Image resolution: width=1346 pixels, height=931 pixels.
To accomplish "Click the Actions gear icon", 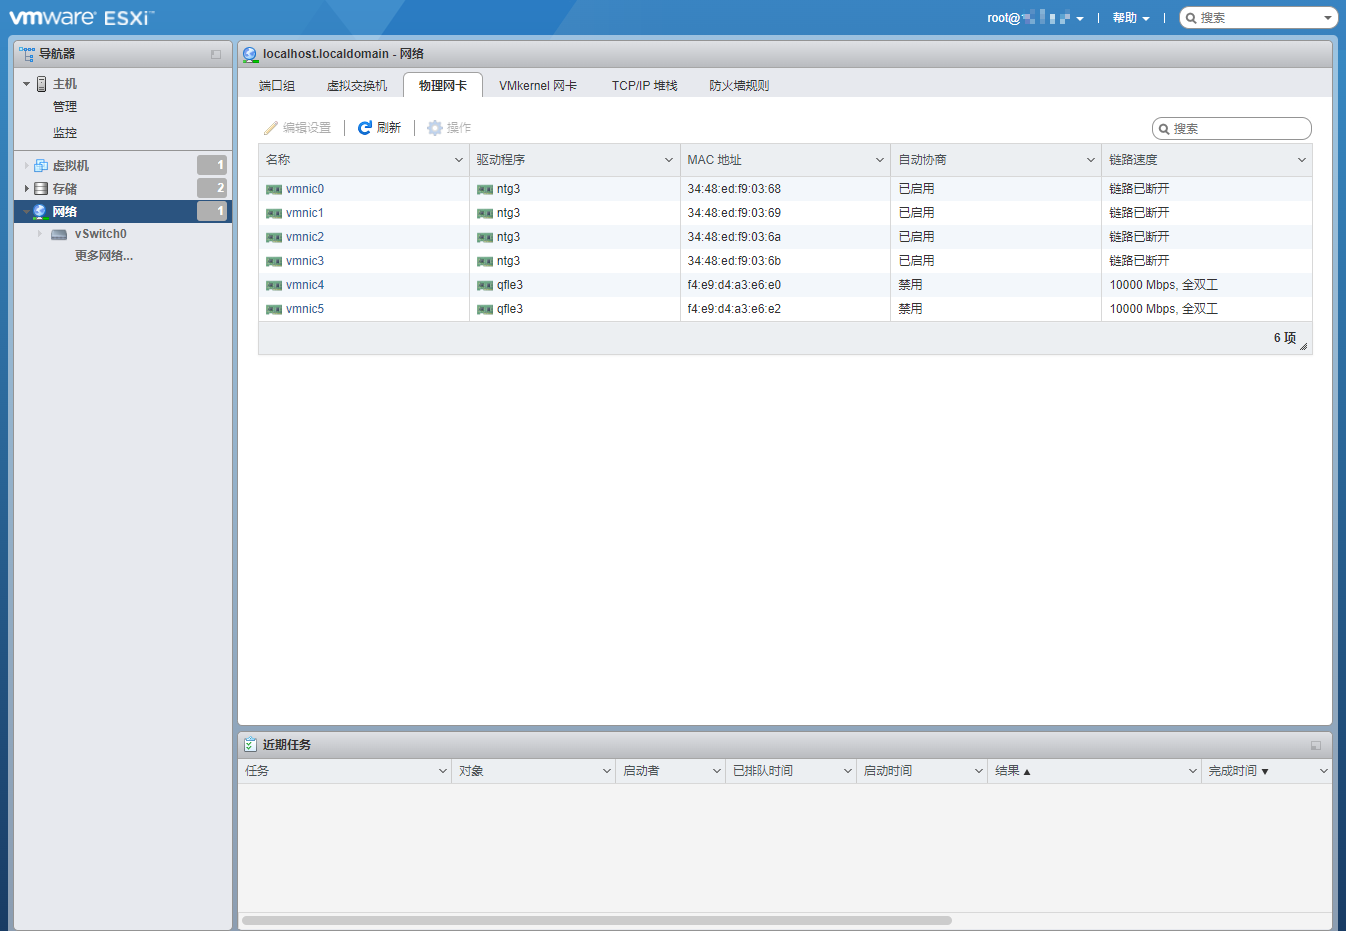I will click(x=435, y=128).
